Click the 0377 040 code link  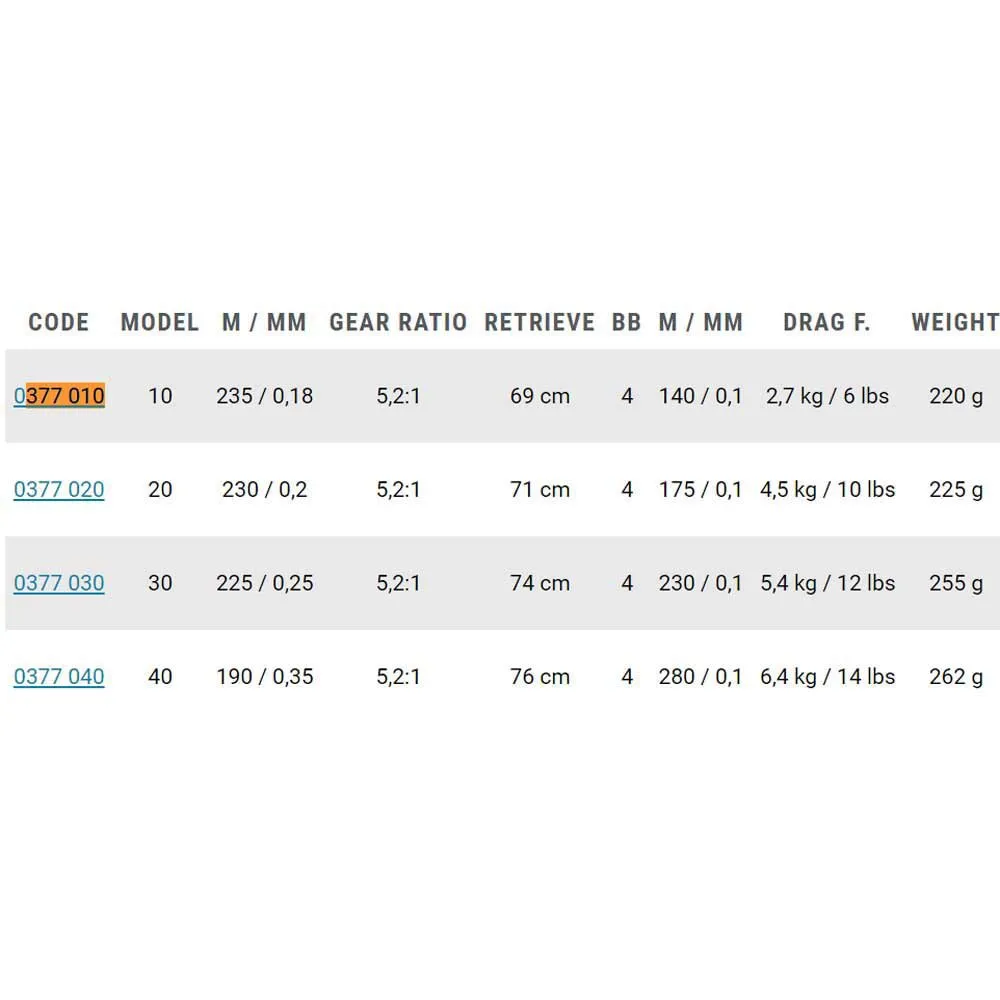tap(59, 677)
